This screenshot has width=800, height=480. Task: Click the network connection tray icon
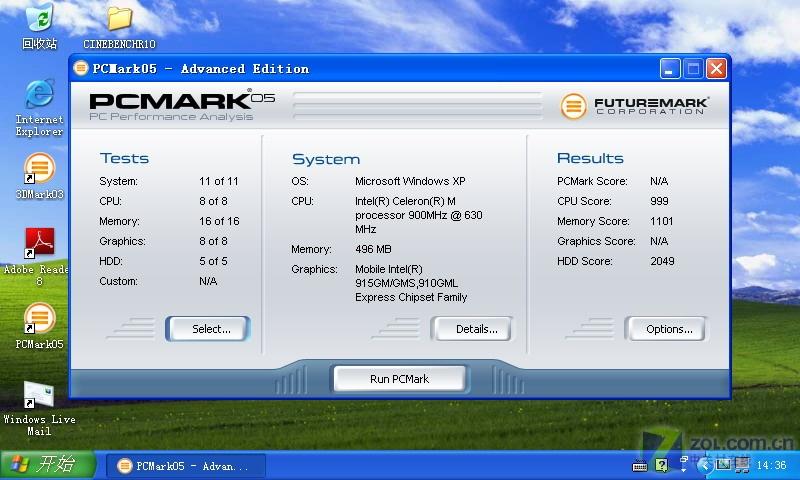742,465
